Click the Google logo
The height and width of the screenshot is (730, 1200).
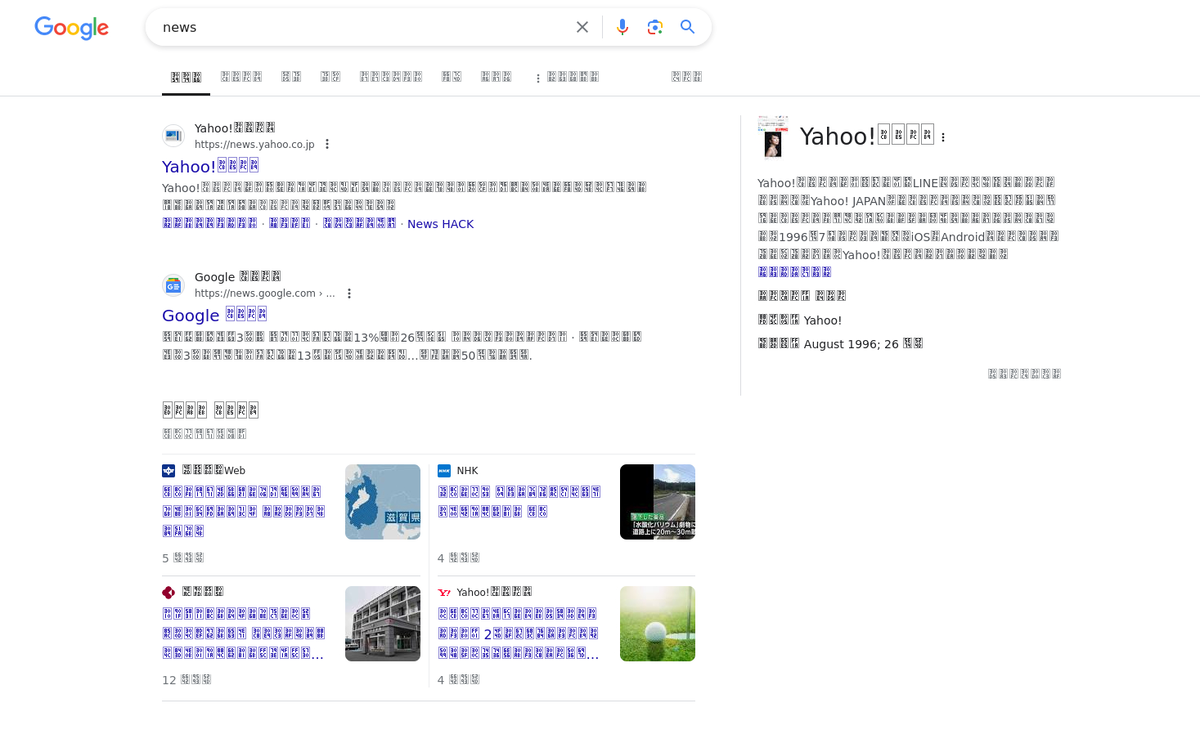[x=72, y=28]
